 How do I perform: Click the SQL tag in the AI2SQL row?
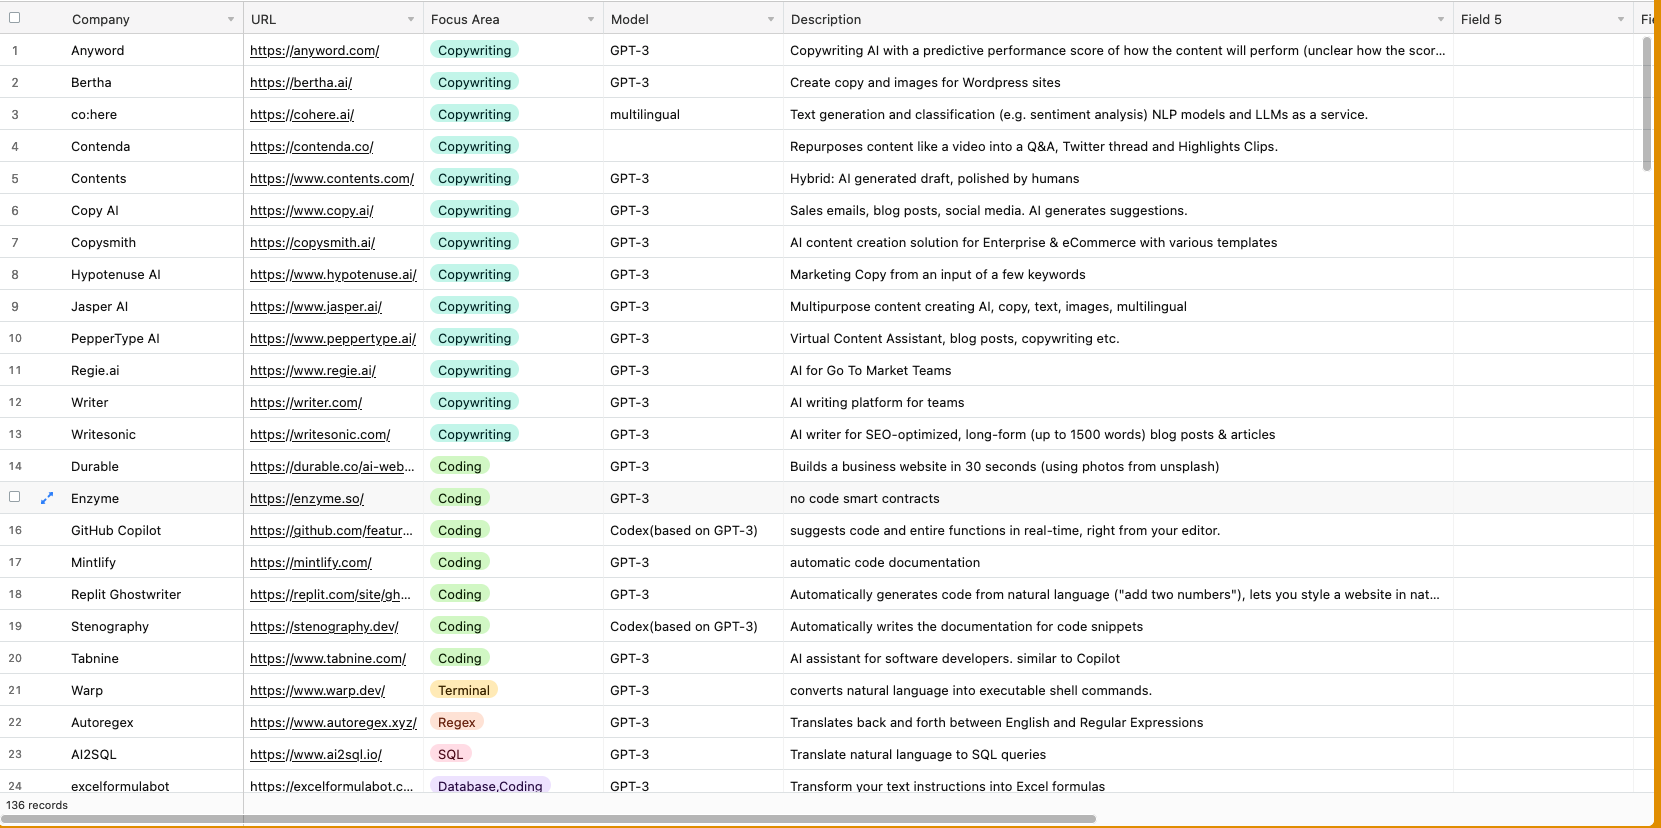click(451, 754)
